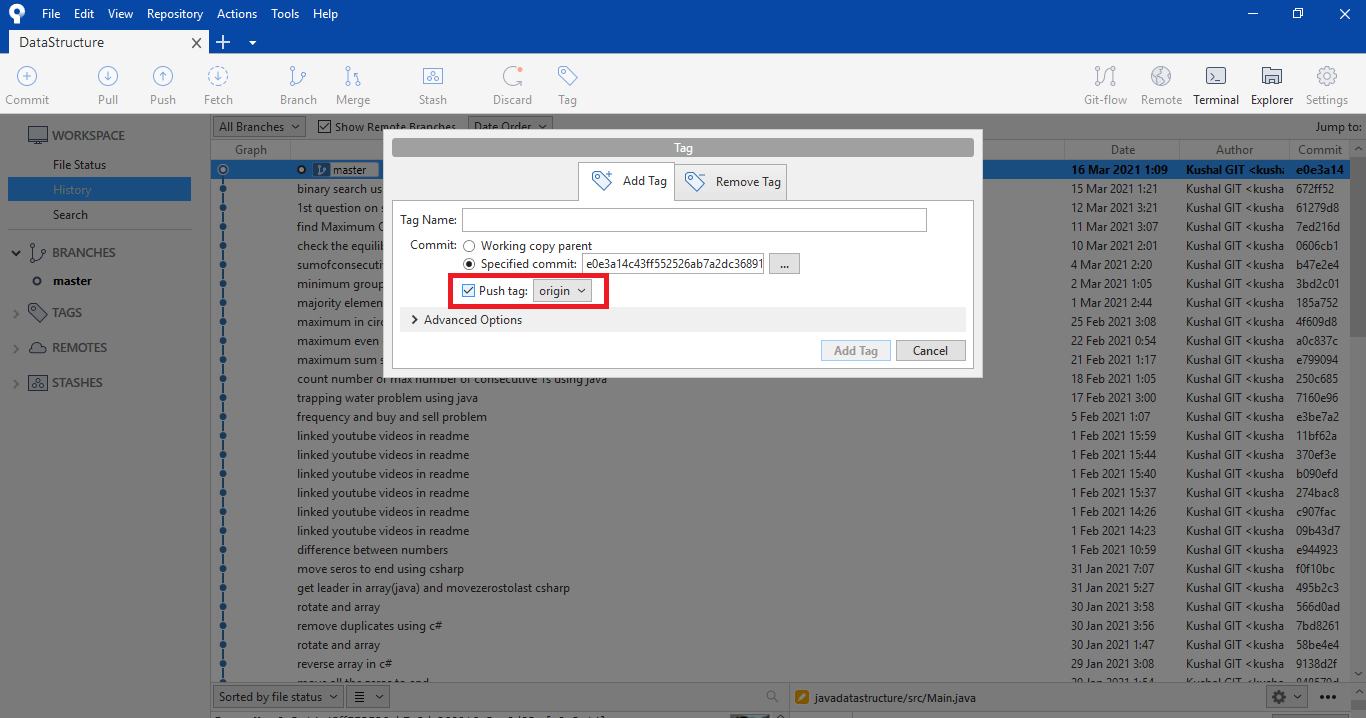
Task: Click the master branch badge in commit graph
Action: tap(346, 170)
